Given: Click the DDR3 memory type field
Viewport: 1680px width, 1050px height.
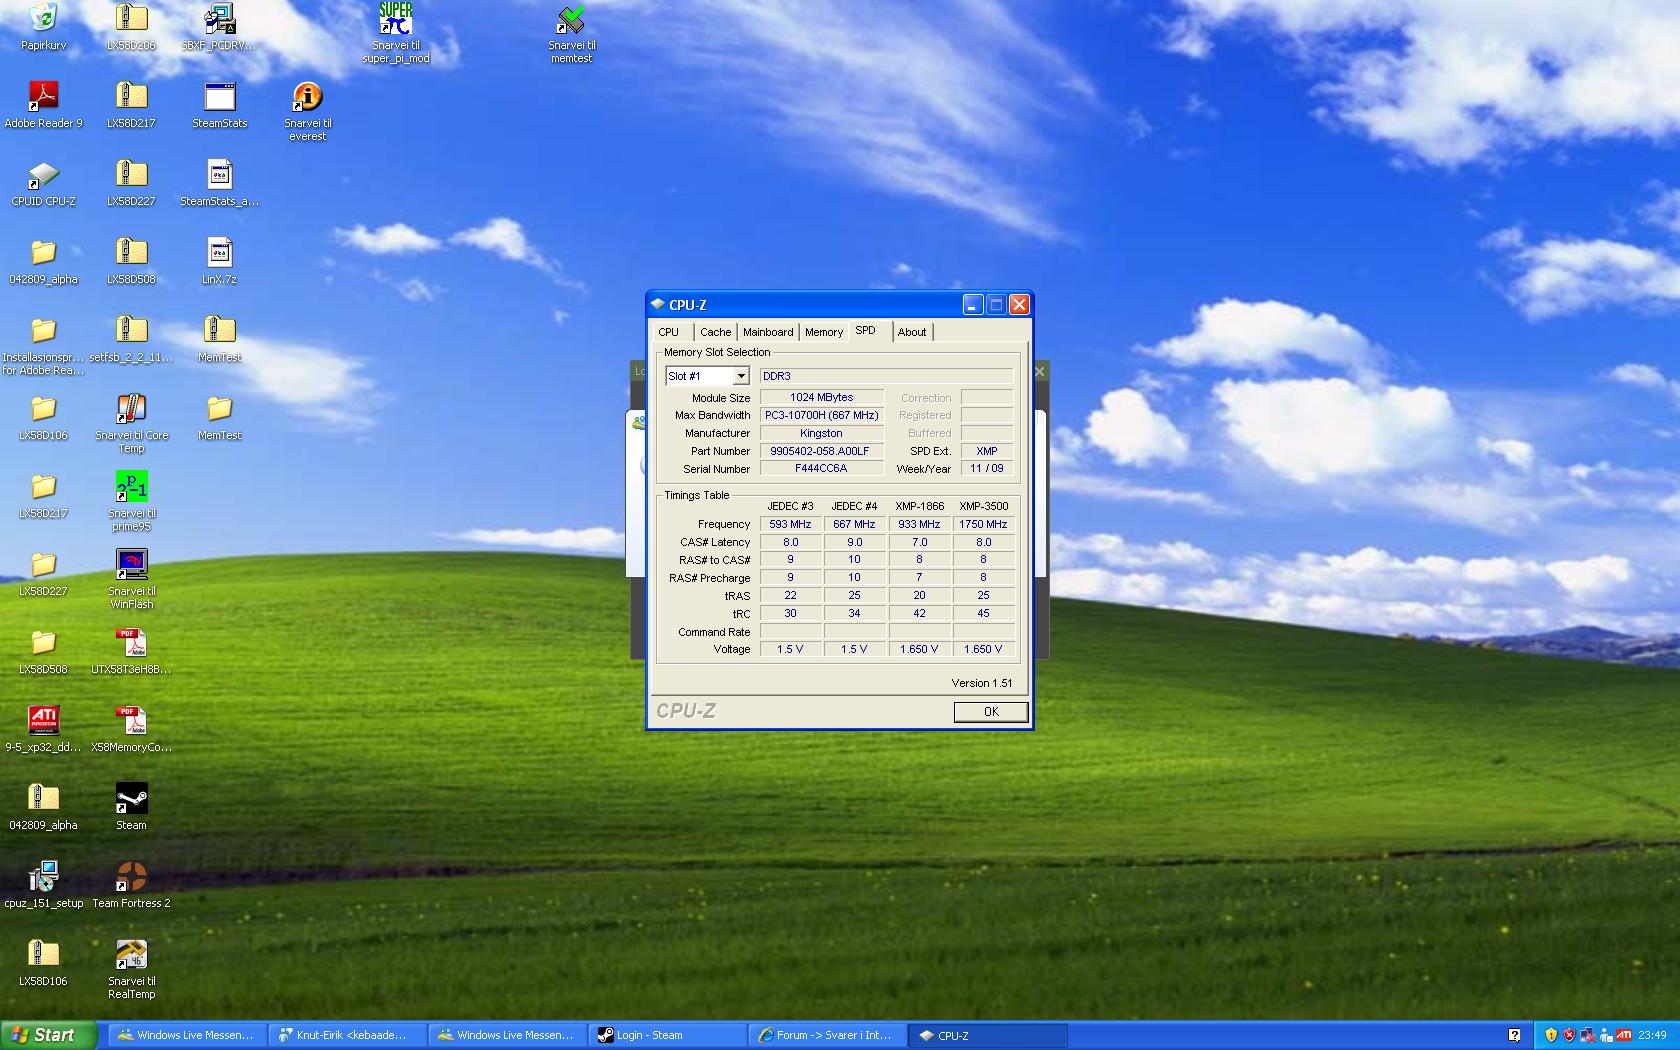Looking at the screenshot, I should (x=886, y=376).
